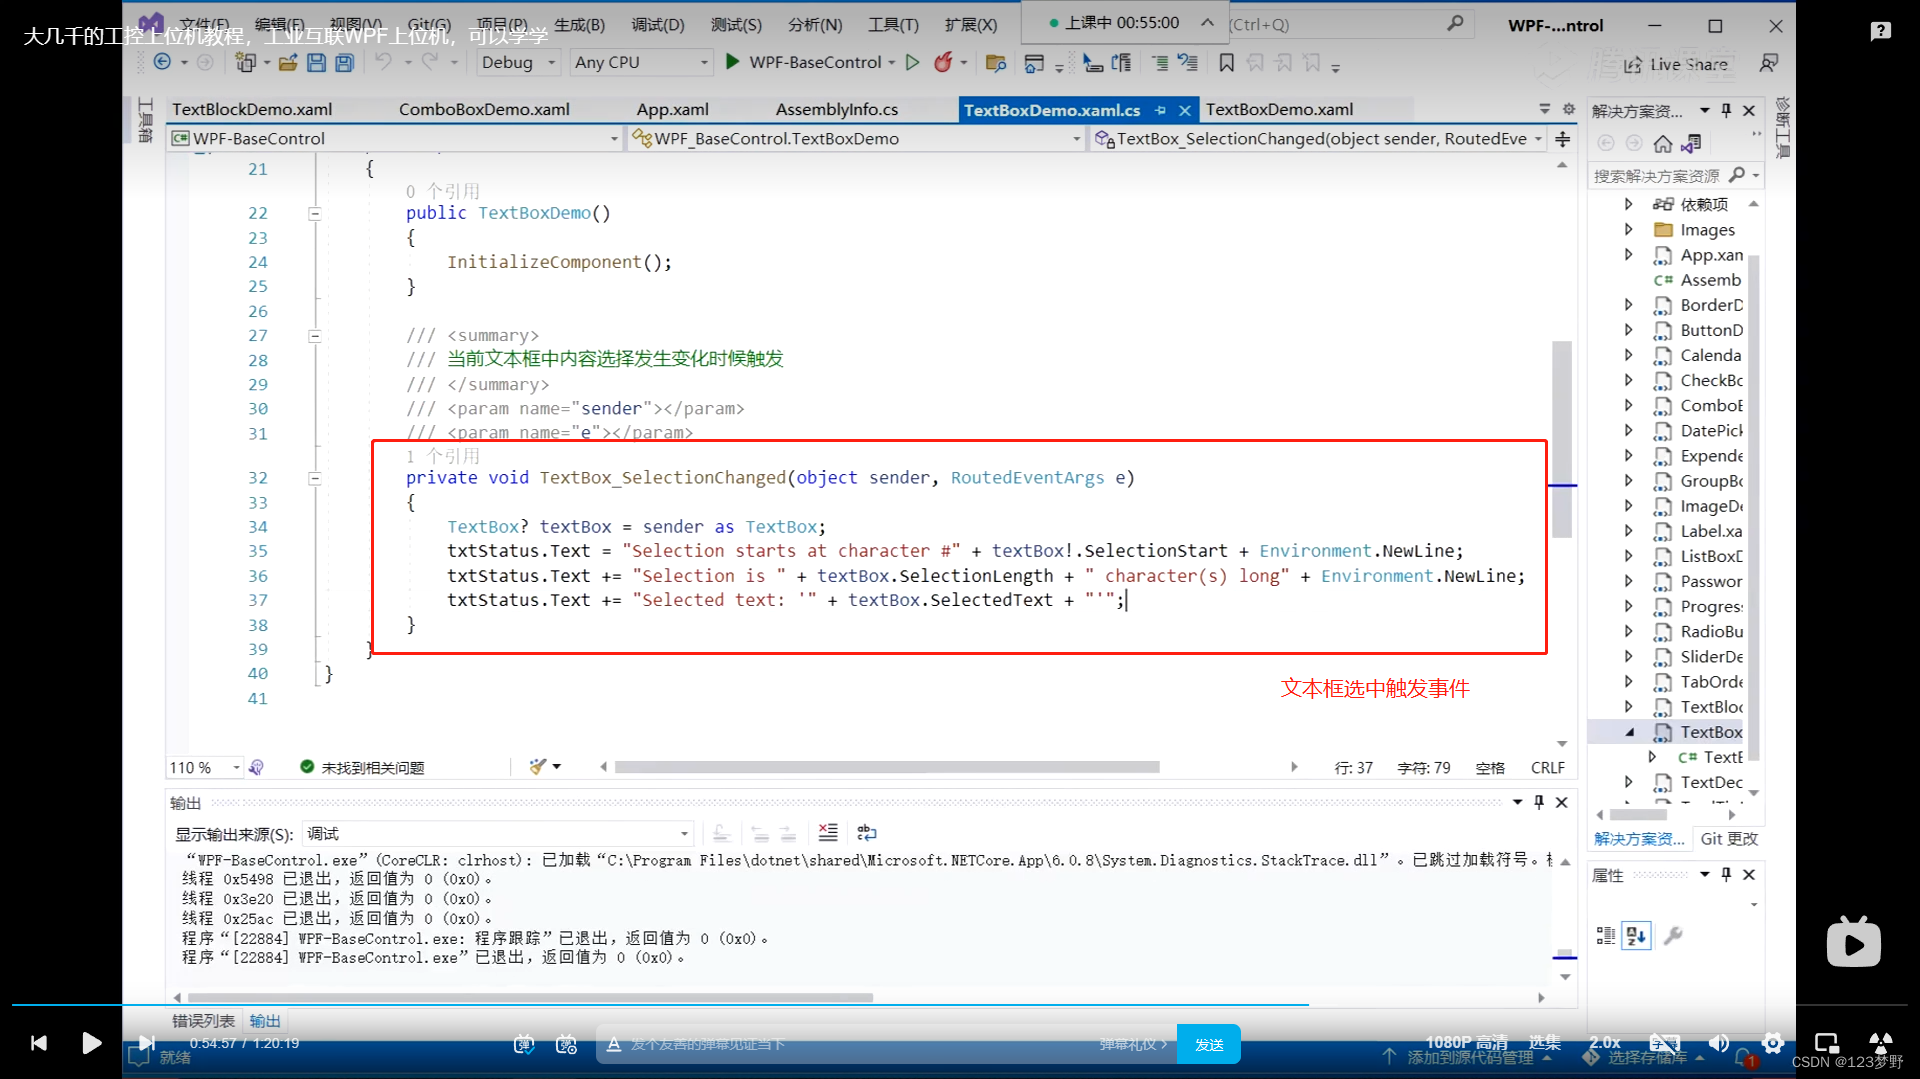1920x1079 pixels.
Task: Open the 110 % zoom dropdown
Action: [x=205, y=767]
